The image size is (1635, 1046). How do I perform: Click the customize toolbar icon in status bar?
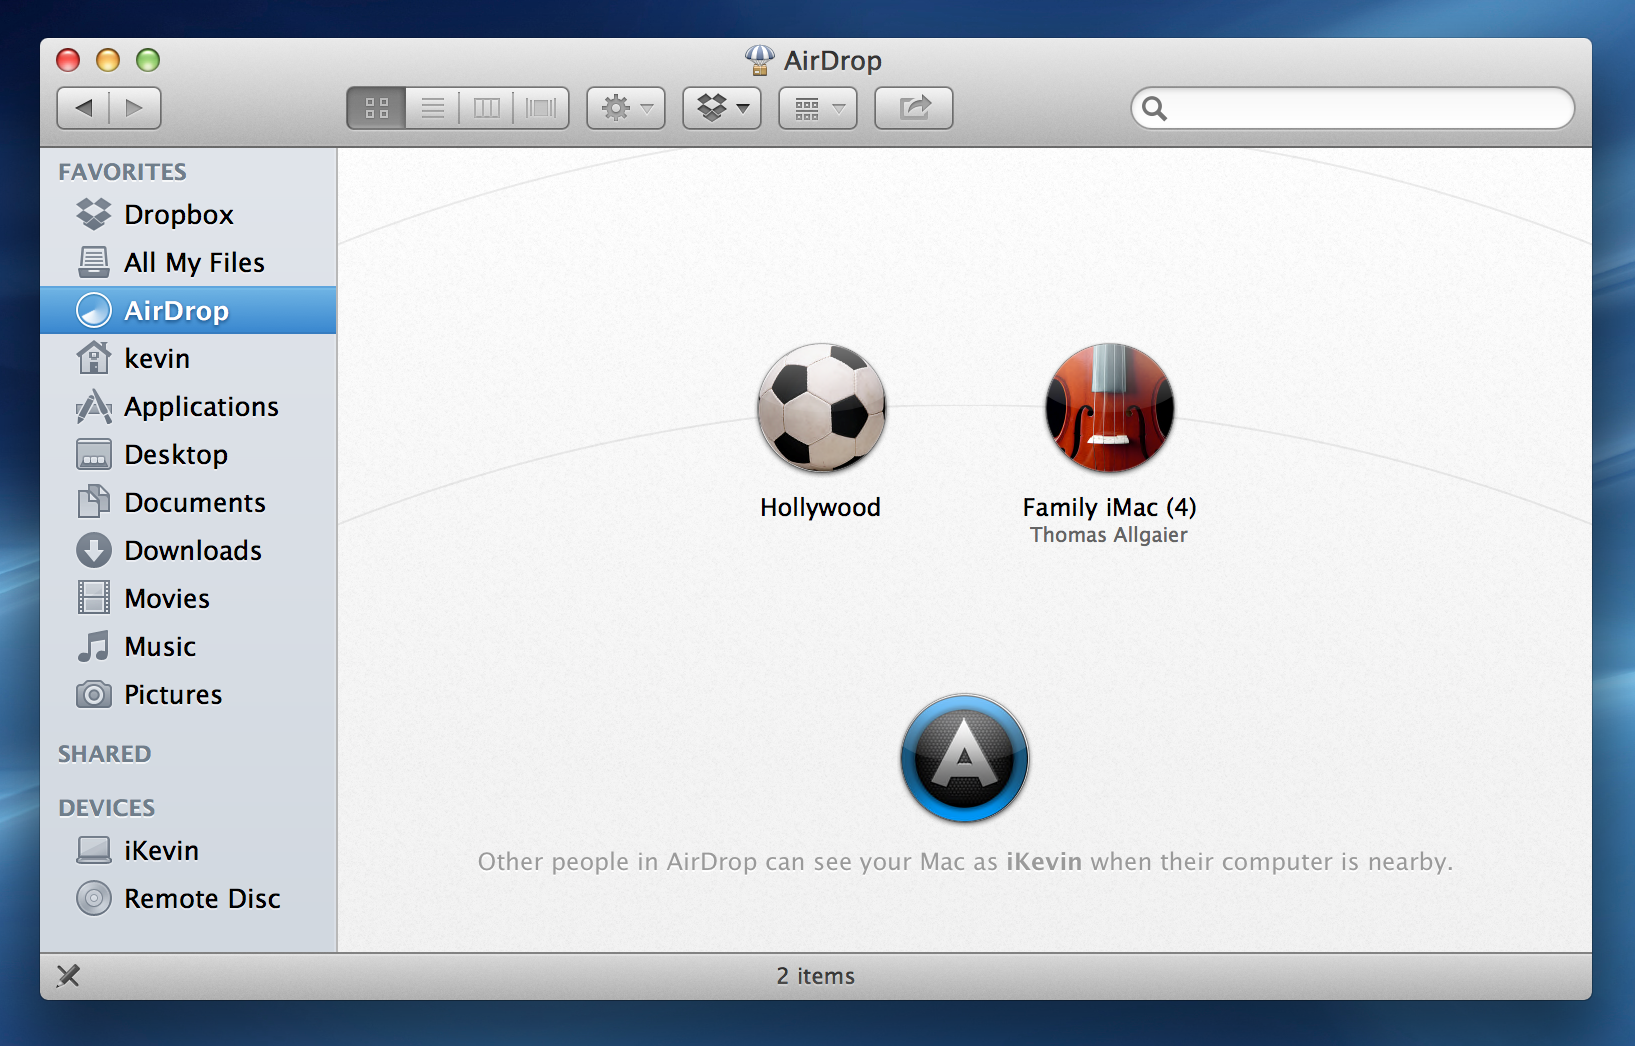(x=68, y=976)
